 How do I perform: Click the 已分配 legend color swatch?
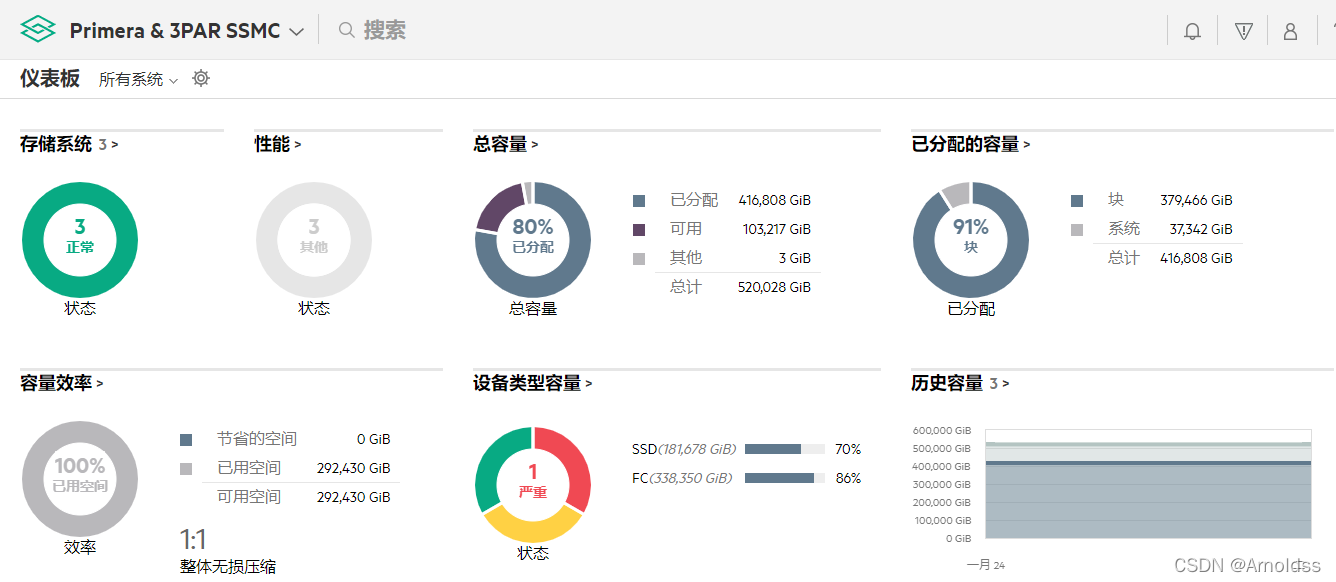click(639, 201)
